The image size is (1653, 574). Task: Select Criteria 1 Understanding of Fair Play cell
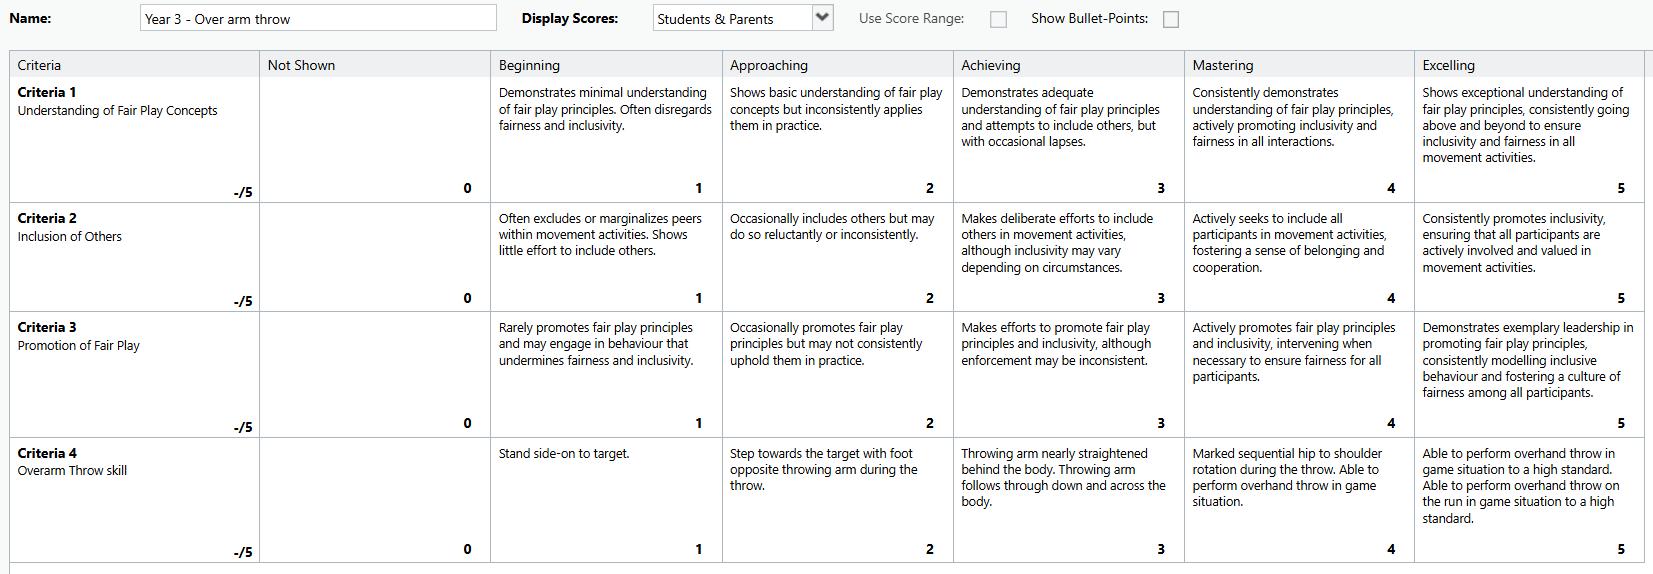[x=134, y=140]
